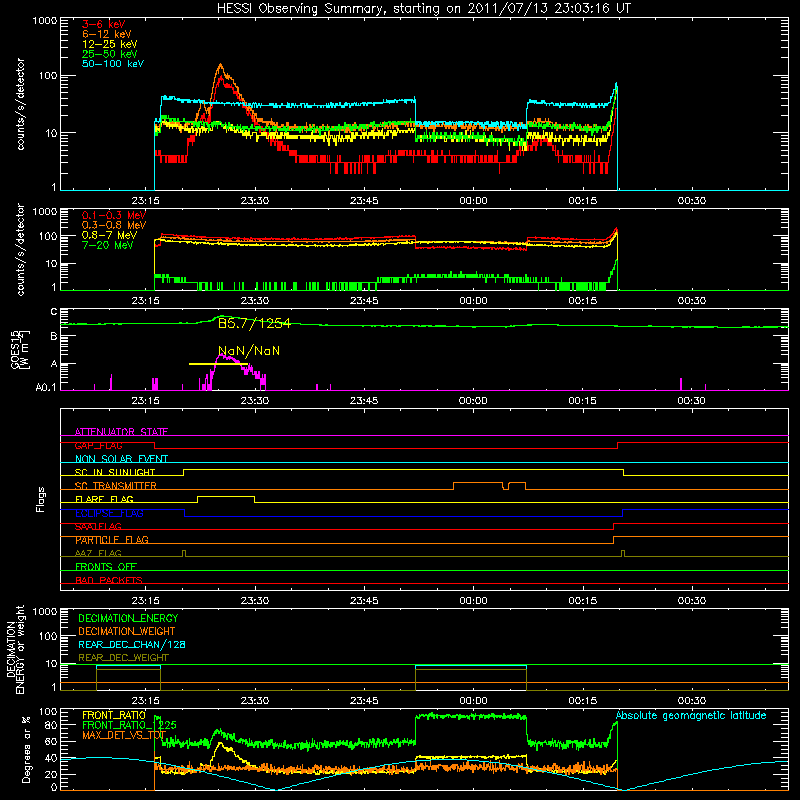Click the 00:15 tick under the Flags panel
The width and height of the screenshot is (800, 800).
582,601
